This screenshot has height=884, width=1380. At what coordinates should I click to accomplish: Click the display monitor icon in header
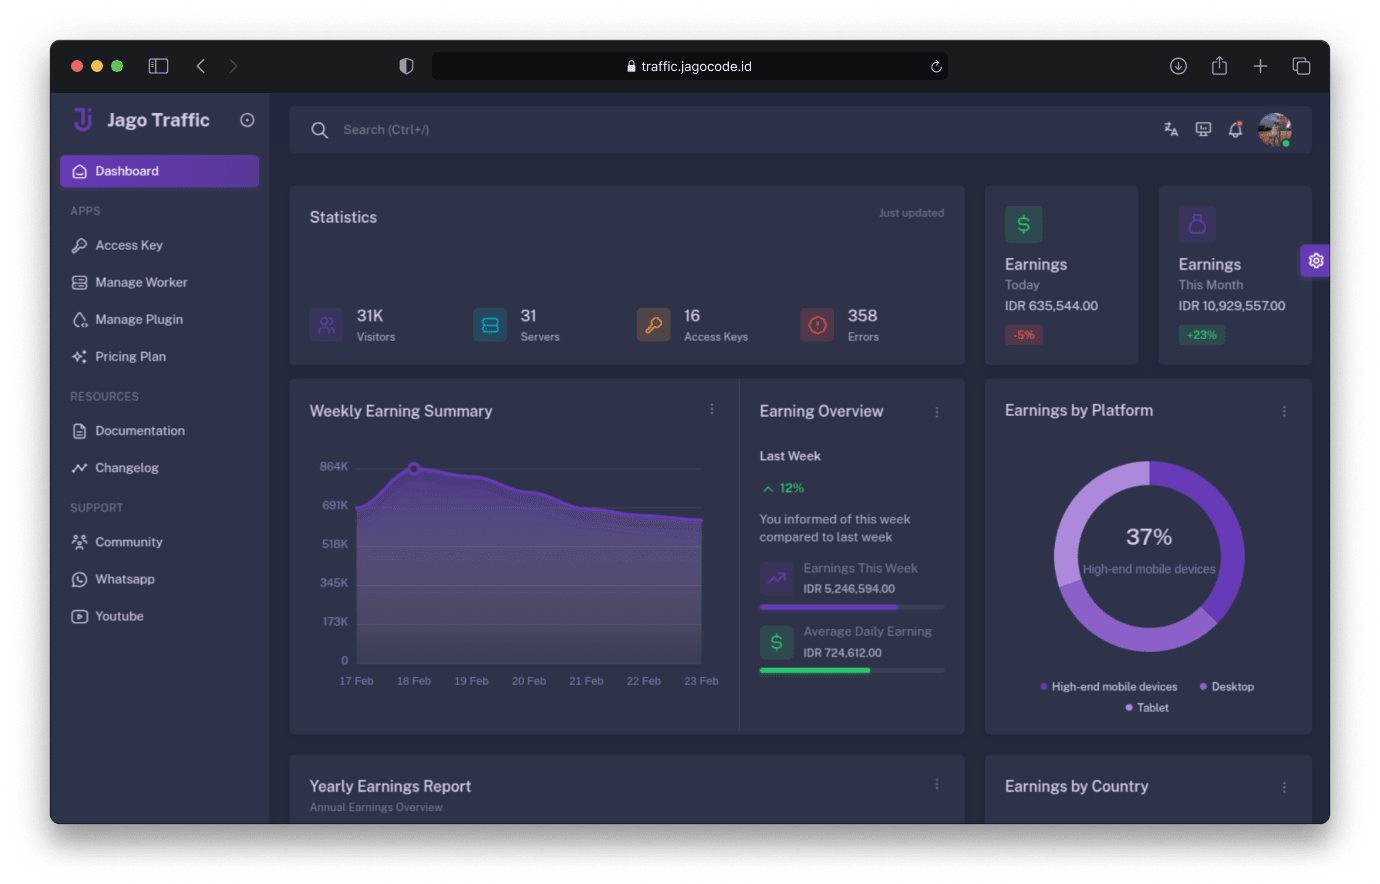(1204, 130)
